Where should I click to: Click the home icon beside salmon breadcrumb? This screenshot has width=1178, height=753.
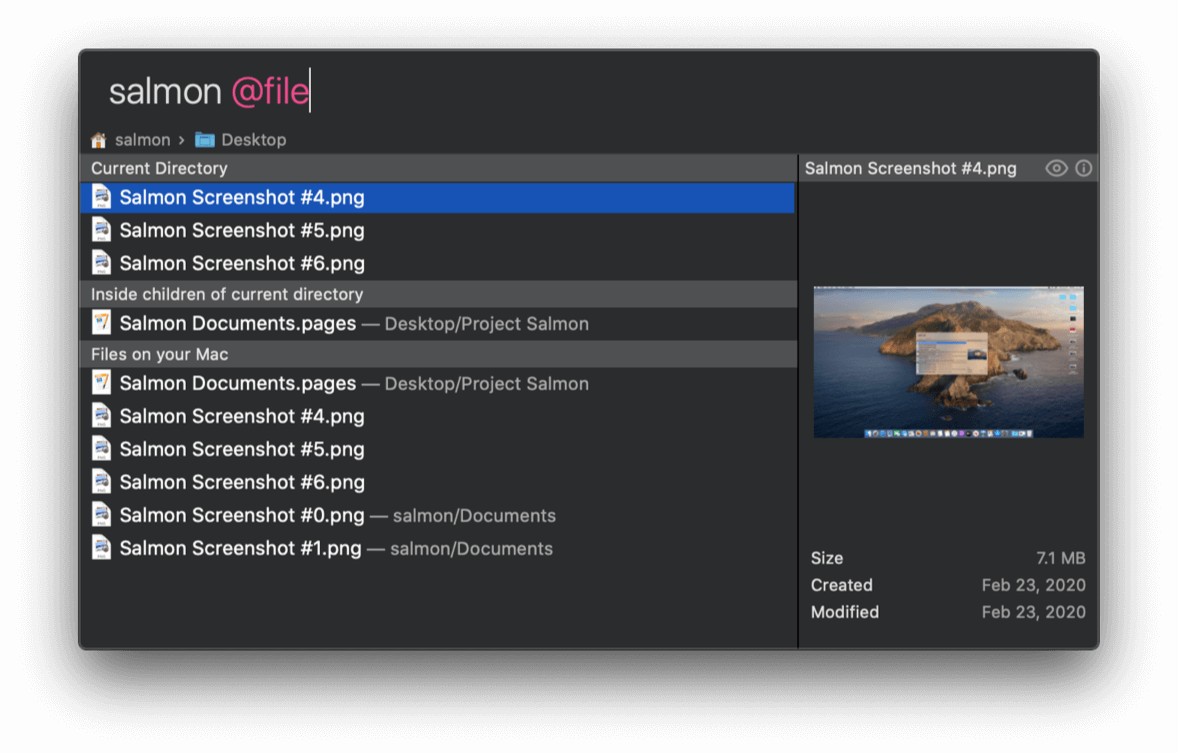pos(98,140)
